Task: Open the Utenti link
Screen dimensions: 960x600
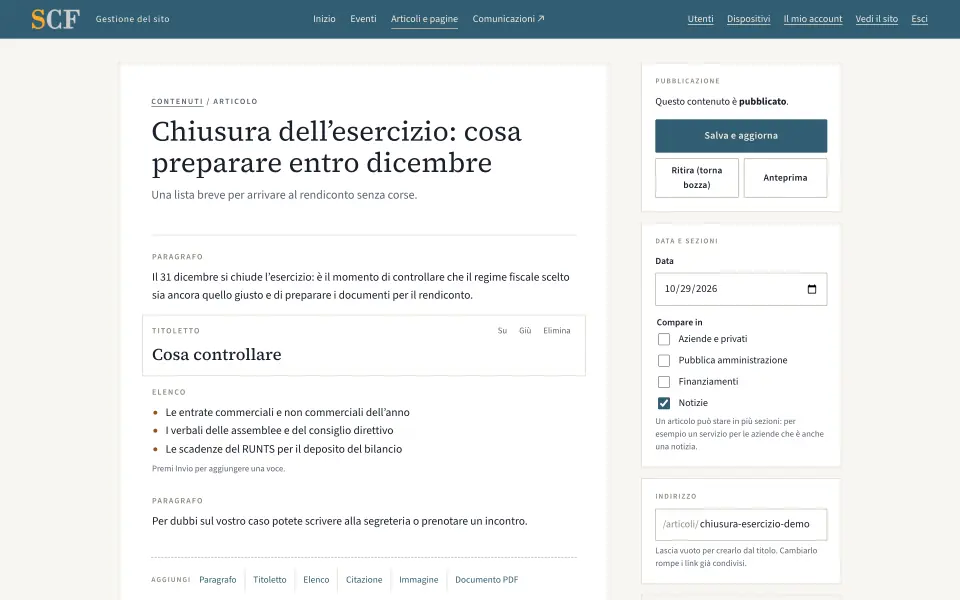Action: tap(700, 19)
